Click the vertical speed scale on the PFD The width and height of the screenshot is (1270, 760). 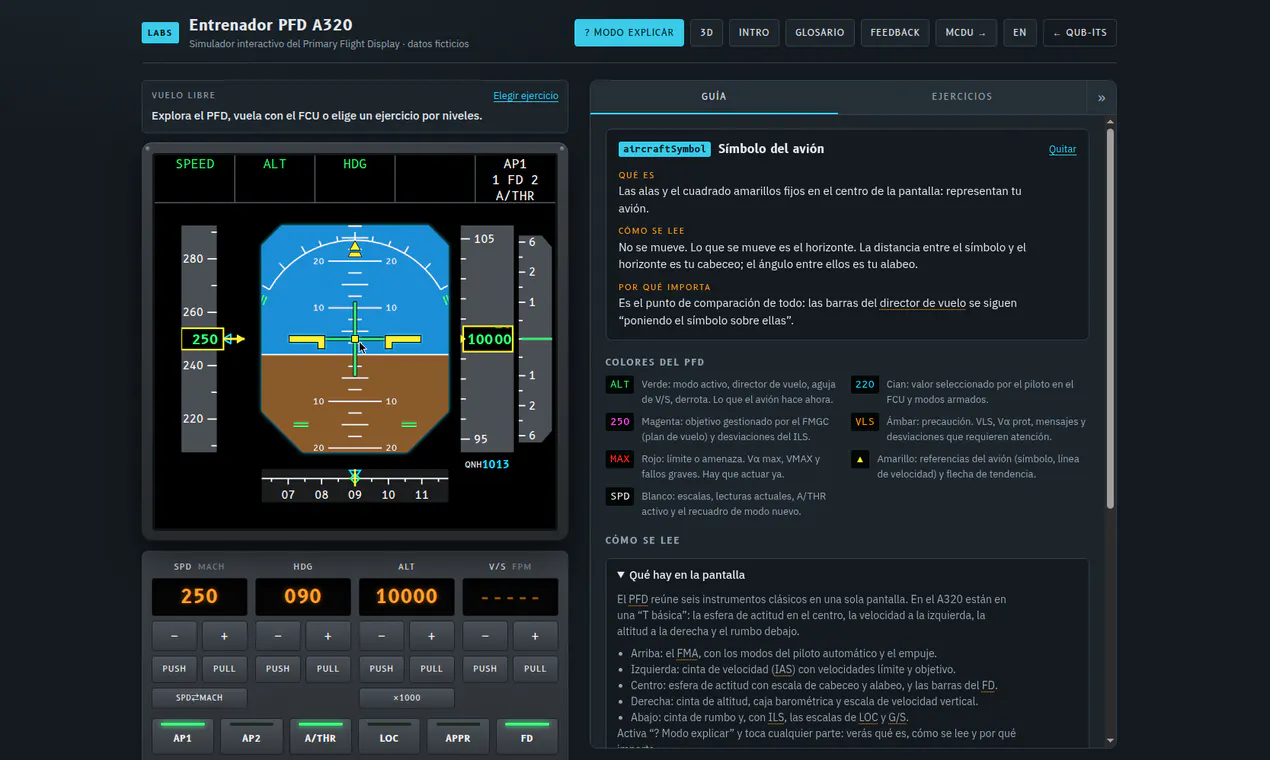(x=534, y=339)
